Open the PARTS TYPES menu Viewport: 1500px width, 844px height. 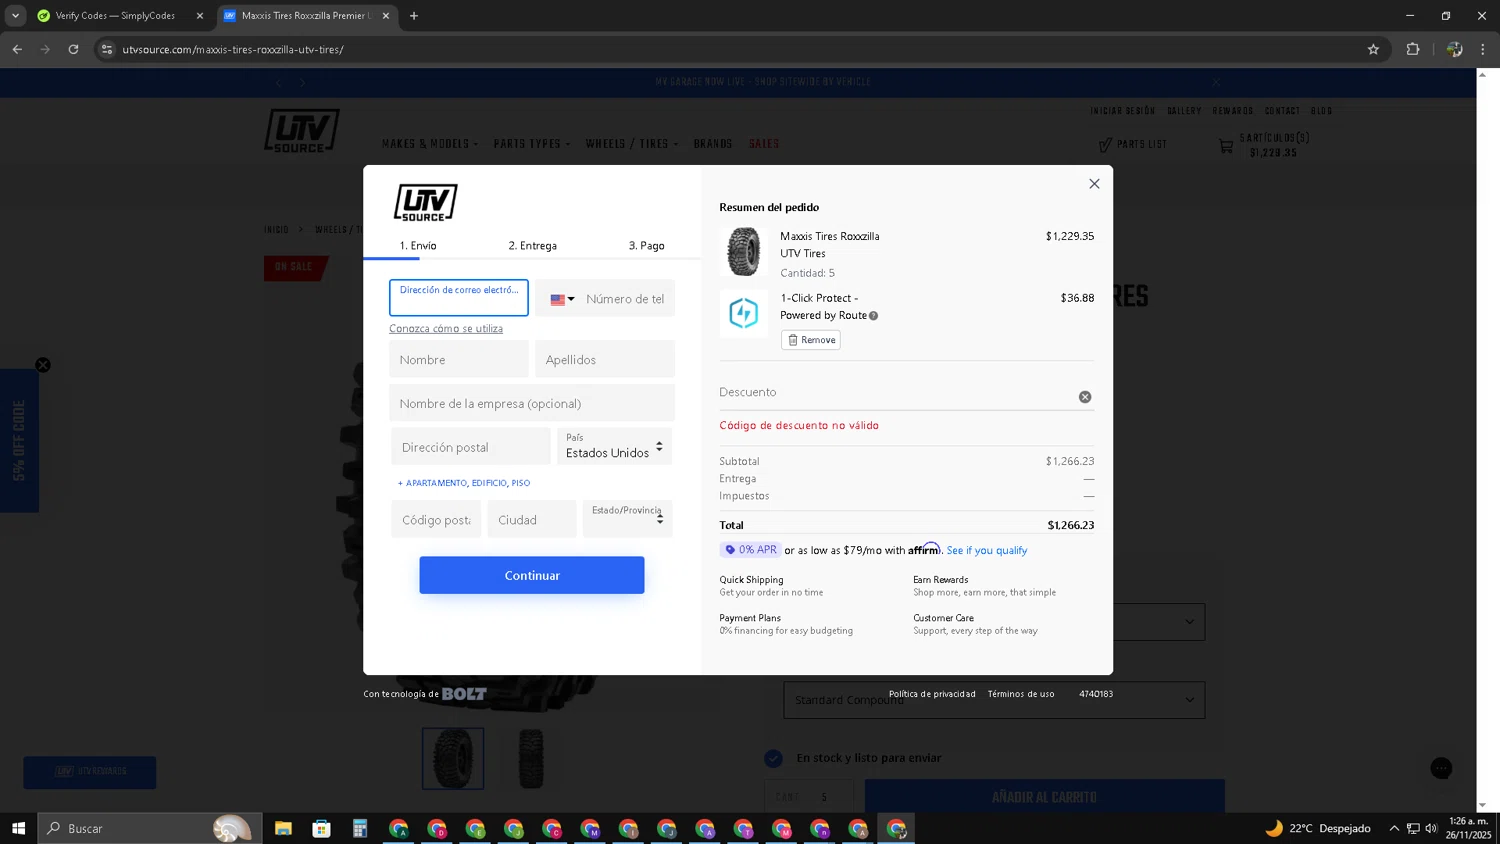pos(532,144)
